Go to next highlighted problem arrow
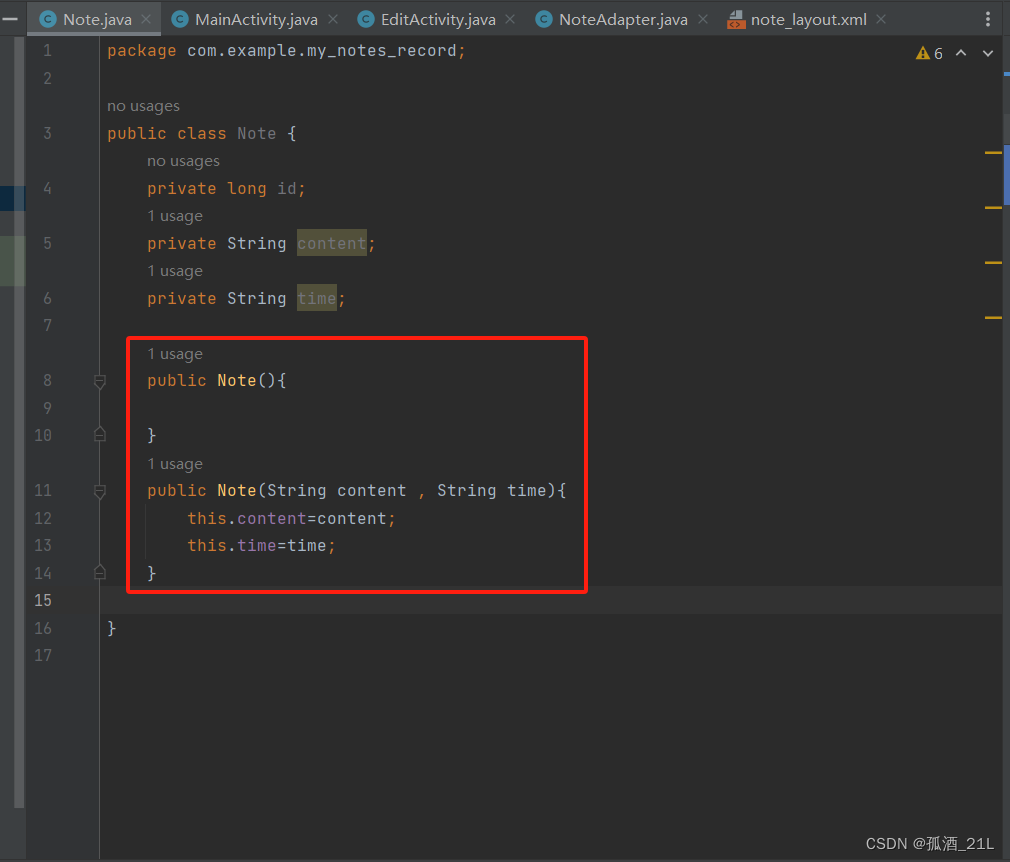 click(x=987, y=53)
